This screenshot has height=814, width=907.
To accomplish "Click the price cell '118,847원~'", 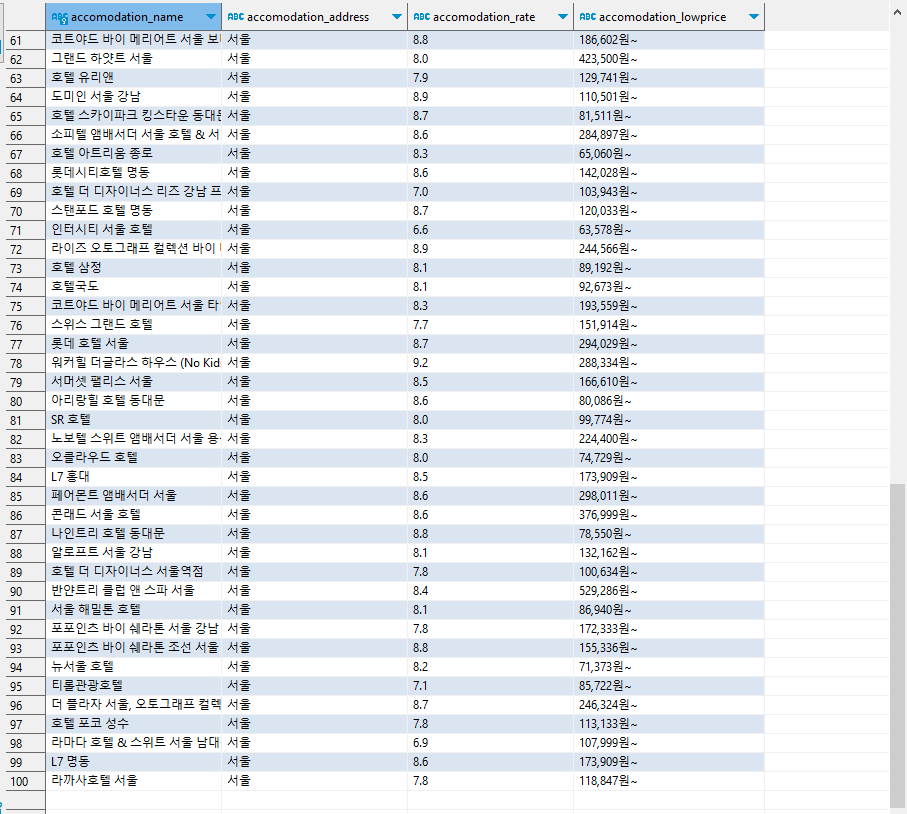I will coord(669,780).
